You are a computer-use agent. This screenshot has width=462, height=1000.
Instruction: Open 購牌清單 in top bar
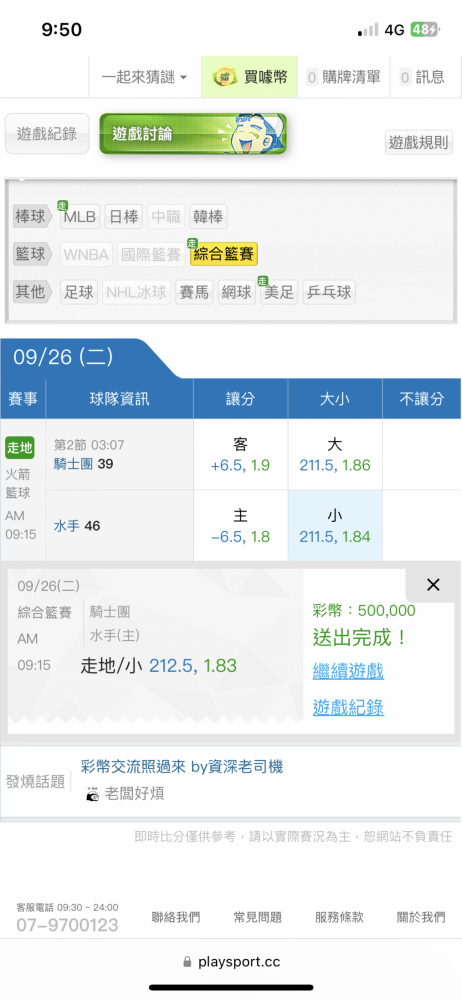pos(345,77)
